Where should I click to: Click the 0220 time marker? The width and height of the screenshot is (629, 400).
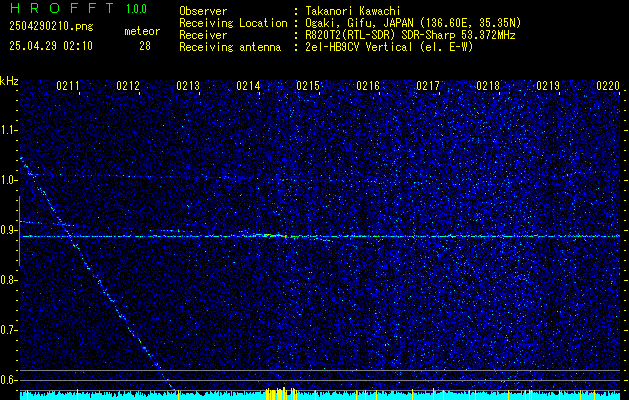[x=608, y=86]
